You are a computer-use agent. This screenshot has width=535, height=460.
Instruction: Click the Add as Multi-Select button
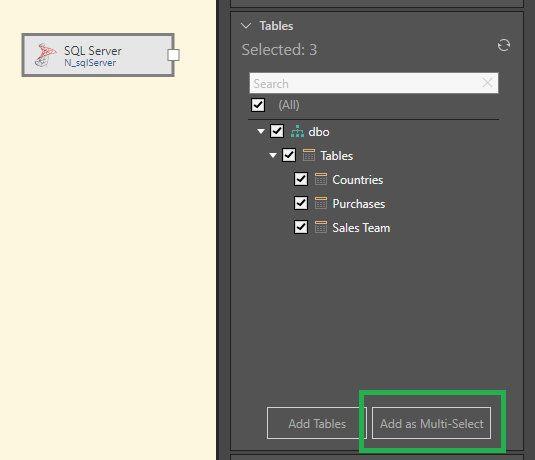click(x=431, y=423)
